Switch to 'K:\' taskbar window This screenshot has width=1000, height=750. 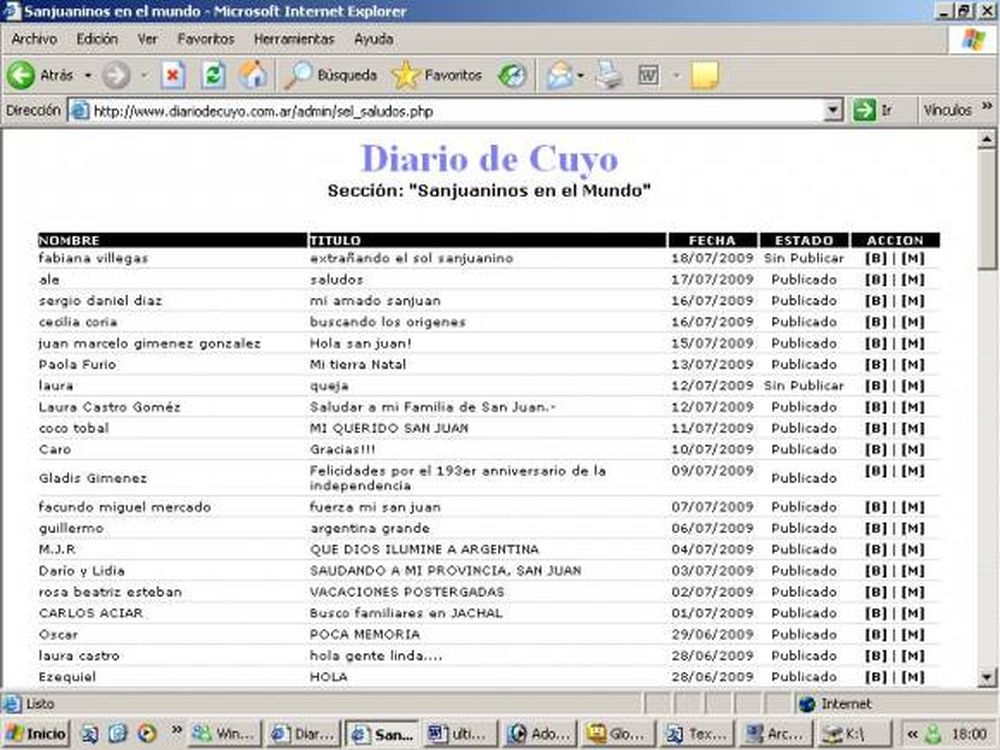pos(854,733)
